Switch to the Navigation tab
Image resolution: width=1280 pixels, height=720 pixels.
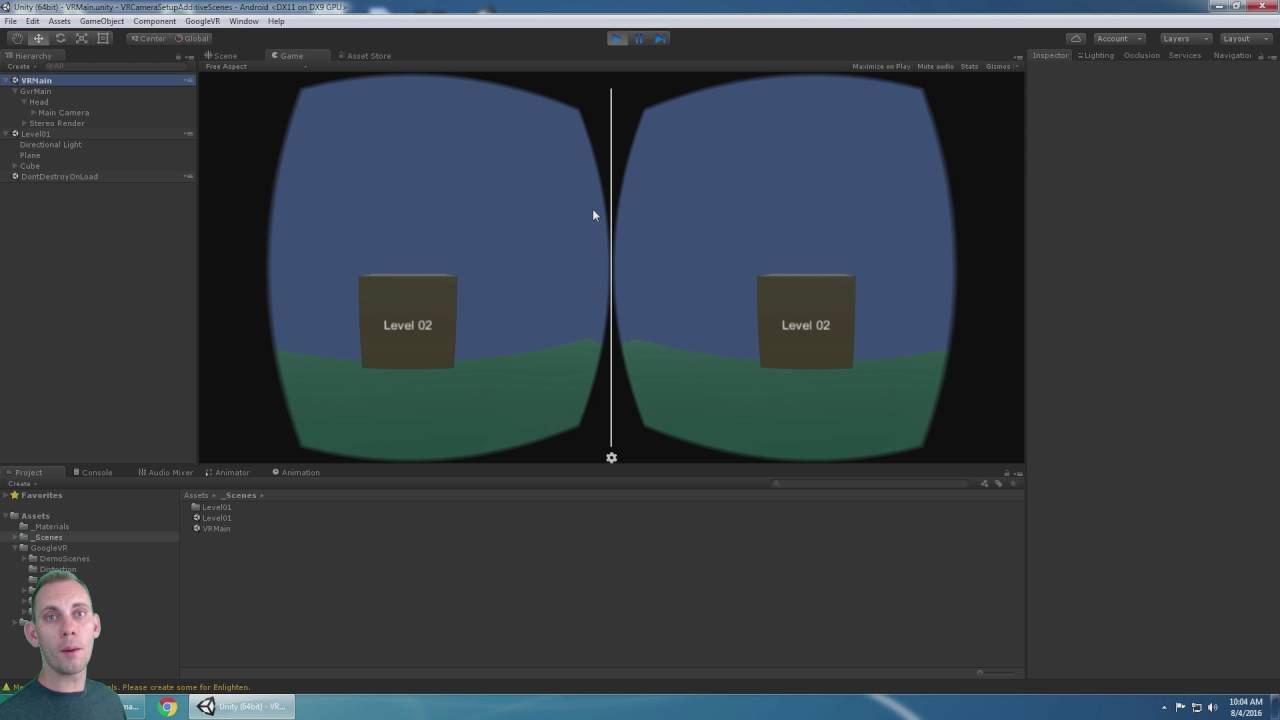click(1233, 55)
